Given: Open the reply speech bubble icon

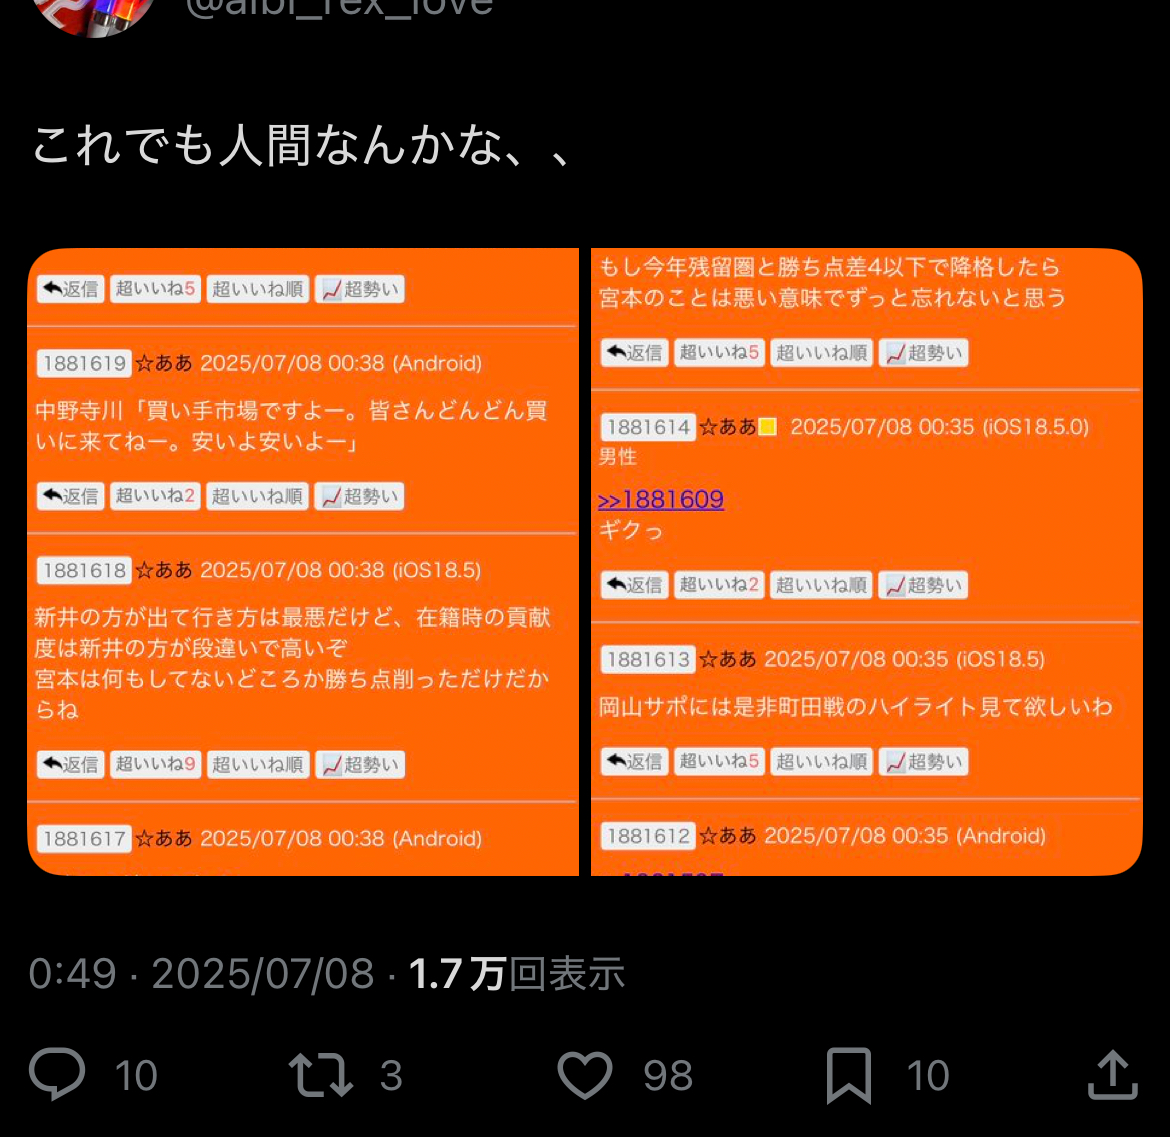Looking at the screenshot, I should [x=57, y=1074].
